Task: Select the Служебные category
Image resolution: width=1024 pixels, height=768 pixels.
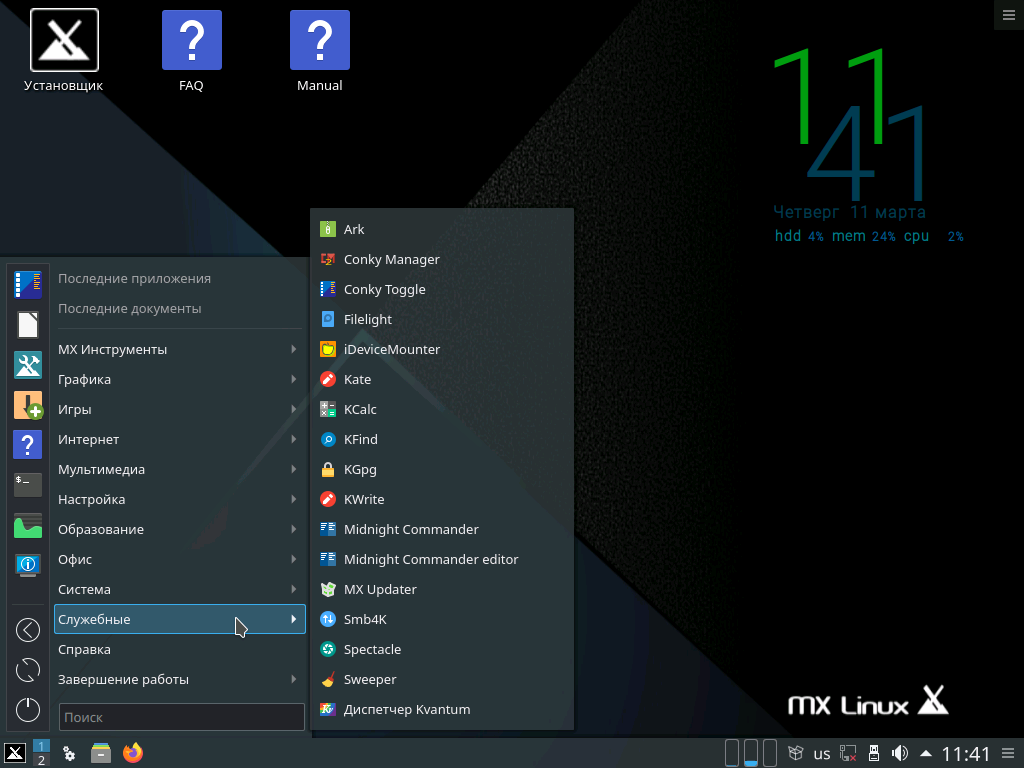Action: (180, 620)
